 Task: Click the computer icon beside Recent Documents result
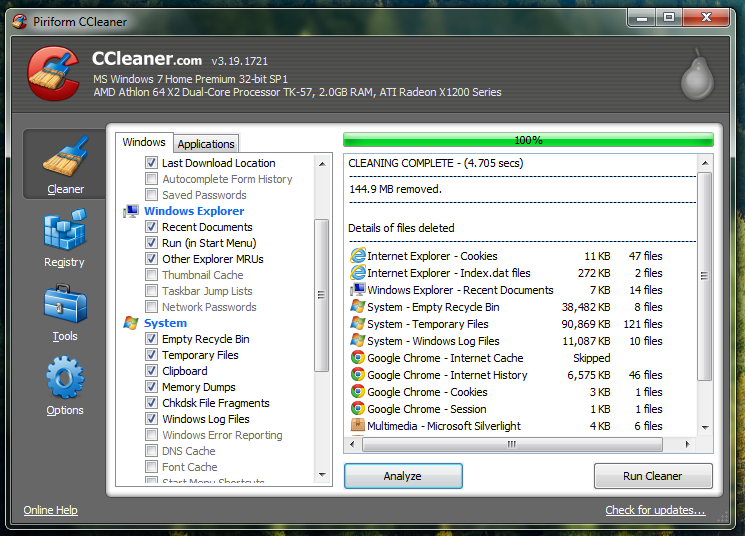(x=357, y=290)
